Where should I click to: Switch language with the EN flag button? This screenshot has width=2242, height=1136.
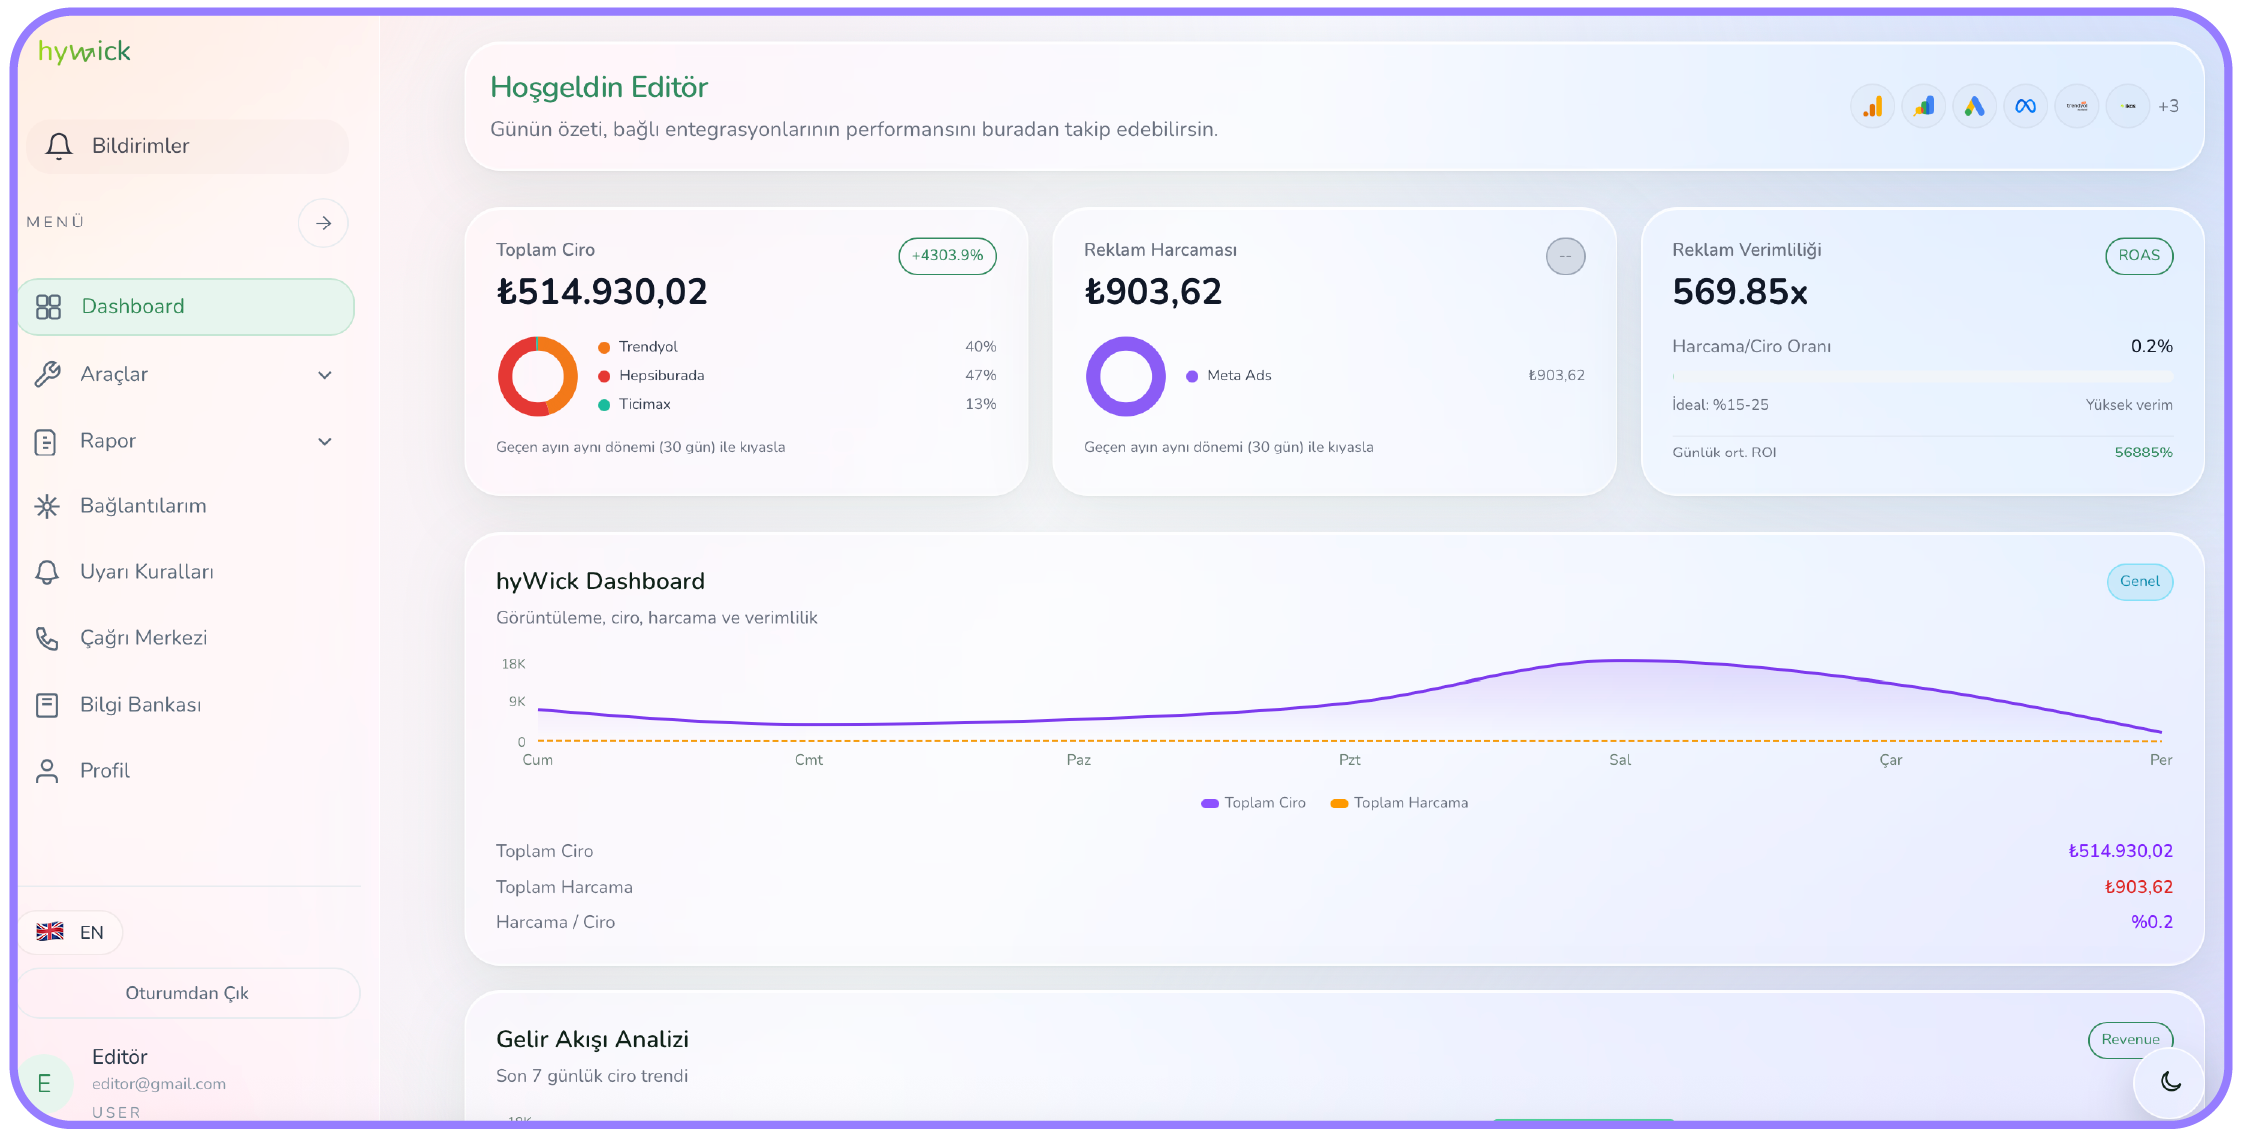(x=71, y=932)
